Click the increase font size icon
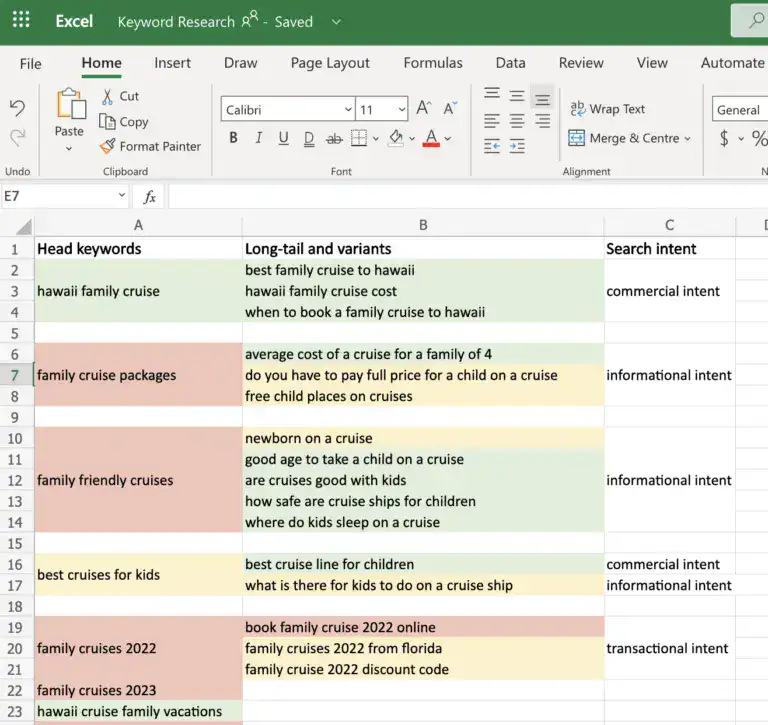The image size is (768, 725). pyautogui.click(x=423, y=109)
